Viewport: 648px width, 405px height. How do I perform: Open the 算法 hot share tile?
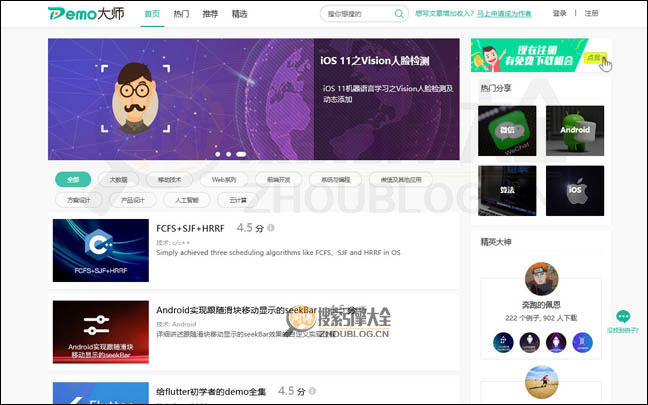[x=507, y=190]
